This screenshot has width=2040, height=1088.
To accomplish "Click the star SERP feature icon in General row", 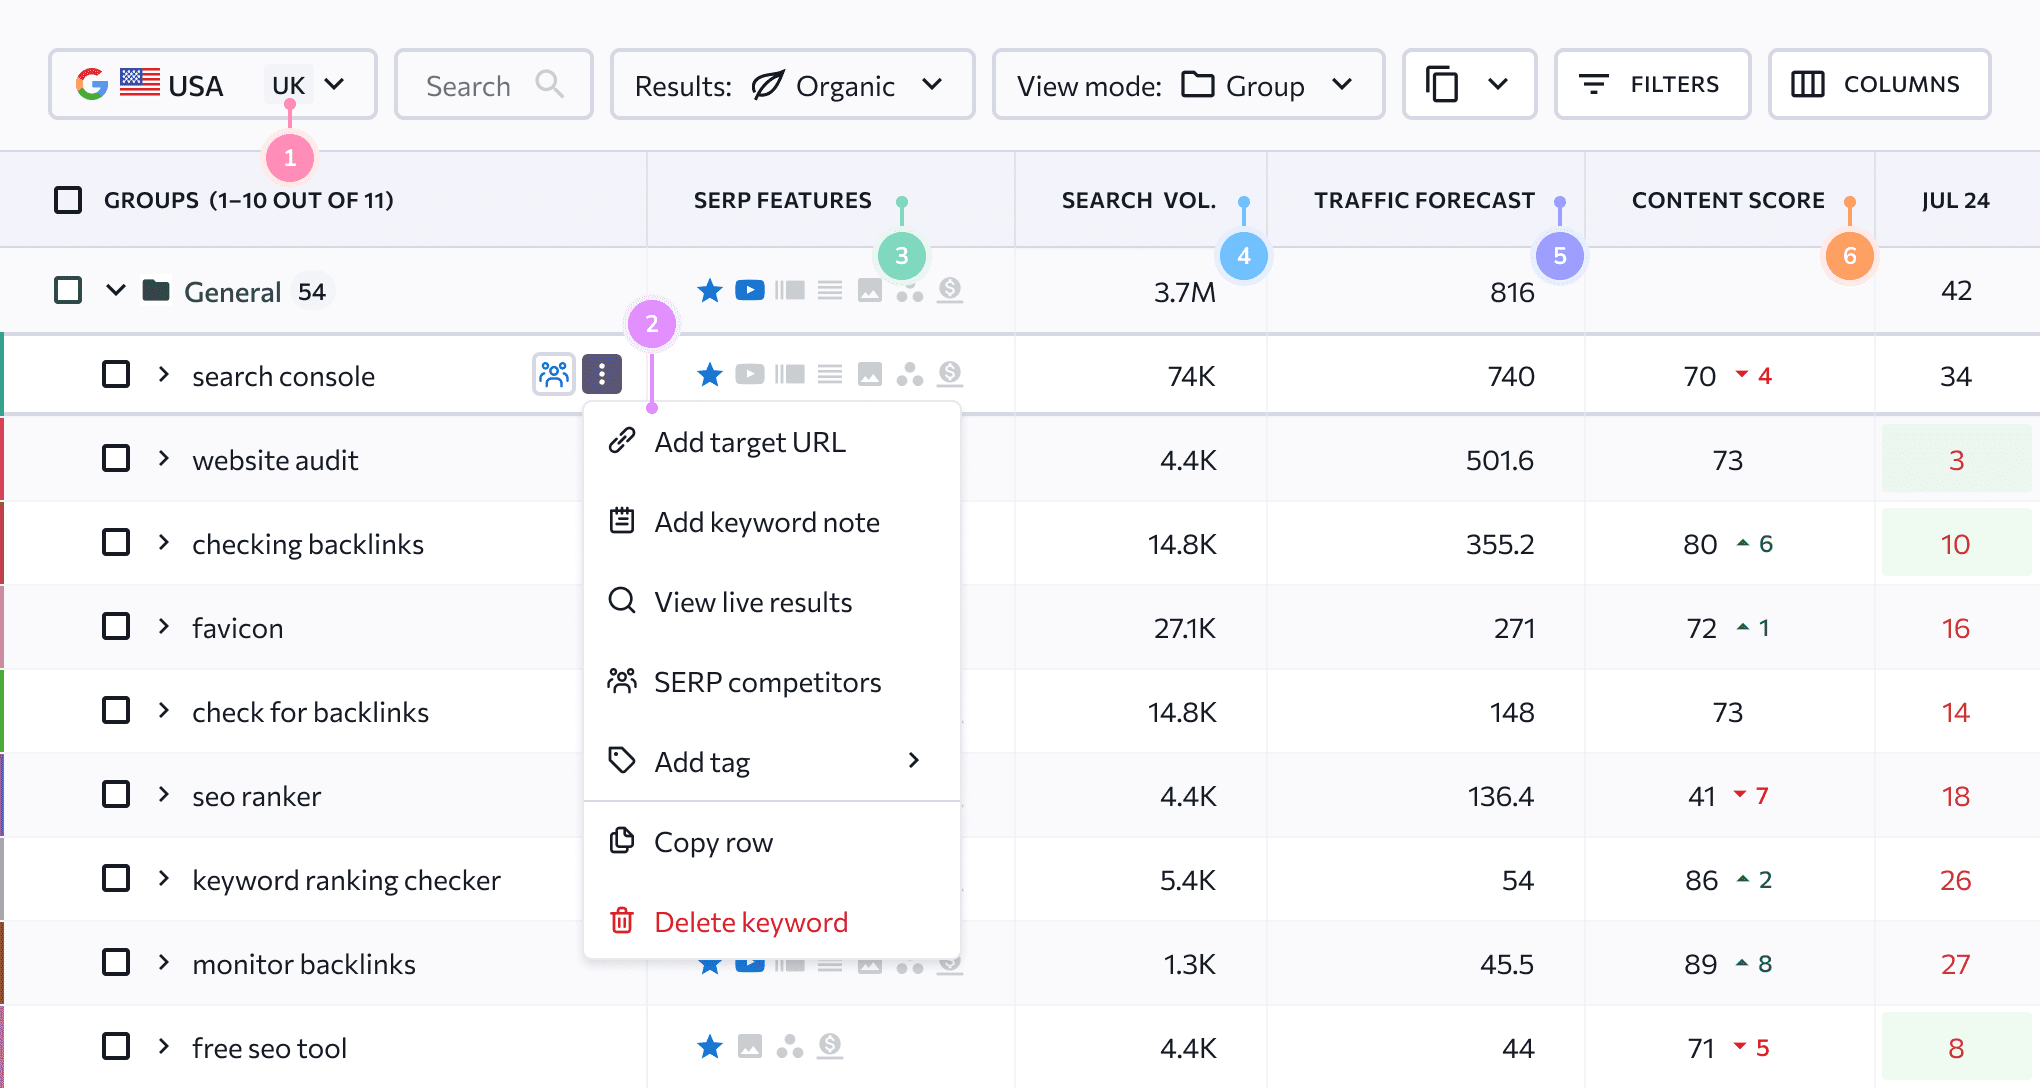I will click(710, 291).
